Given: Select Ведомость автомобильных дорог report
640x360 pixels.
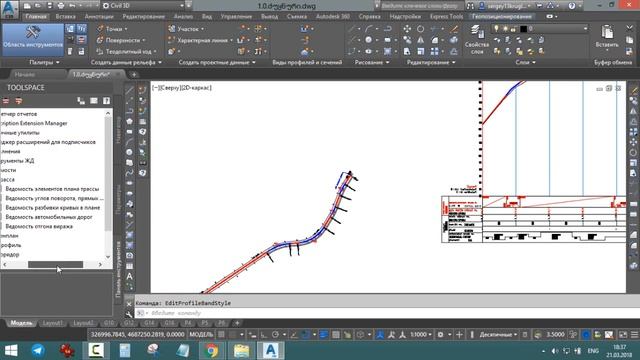Looking at the screenshot, I should click(49, 217).
